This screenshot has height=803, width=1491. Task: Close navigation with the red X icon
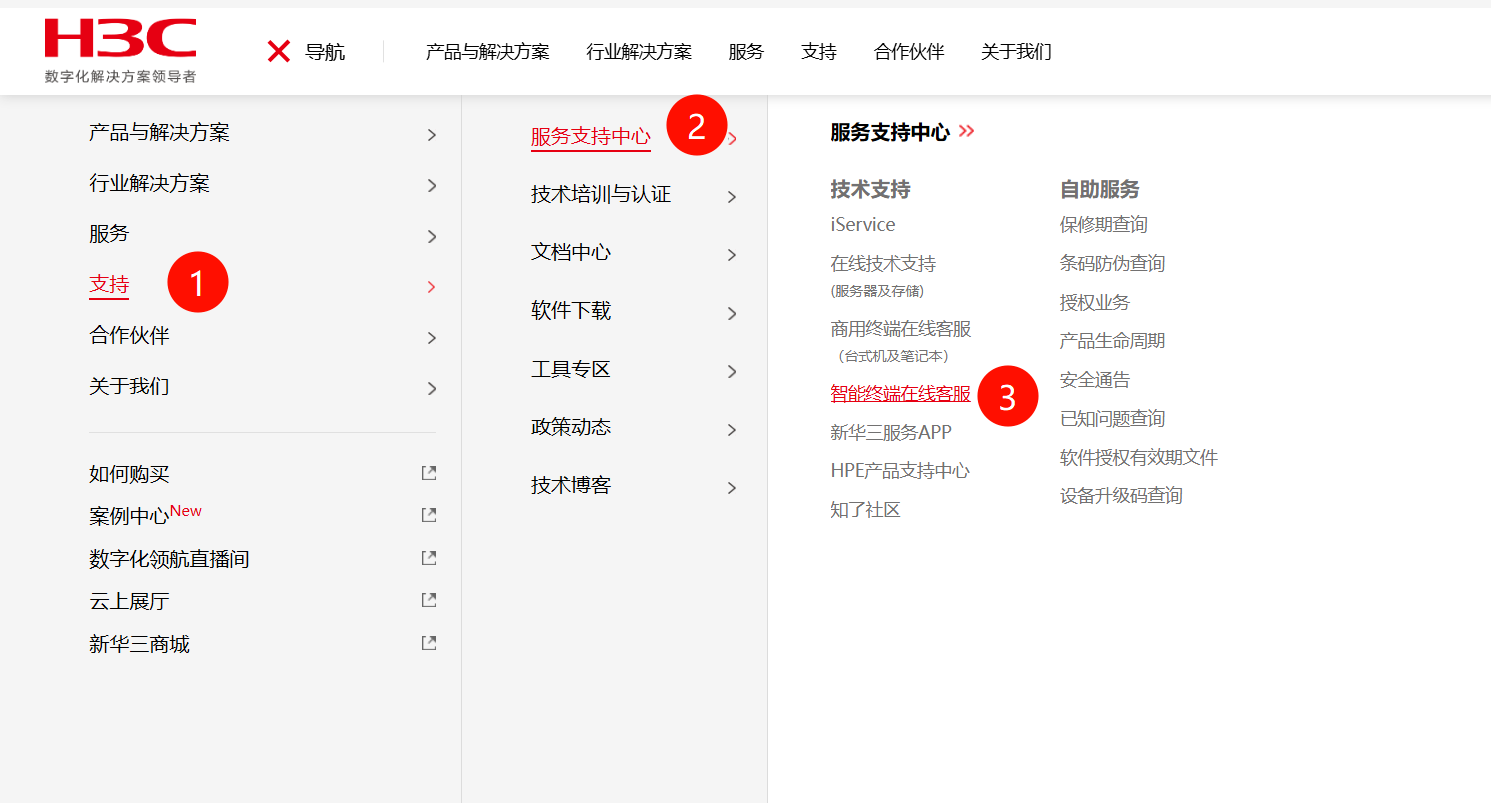pos(279,51)
